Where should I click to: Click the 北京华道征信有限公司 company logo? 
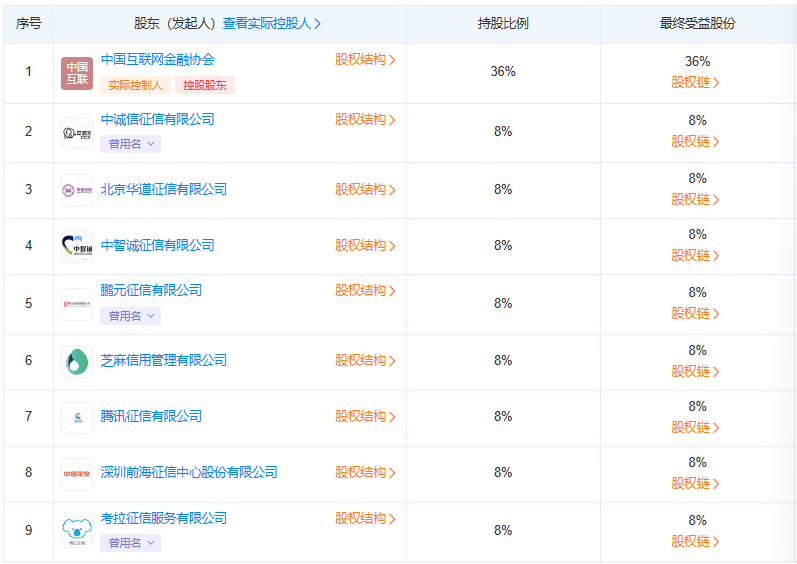(x=77, y=191)
